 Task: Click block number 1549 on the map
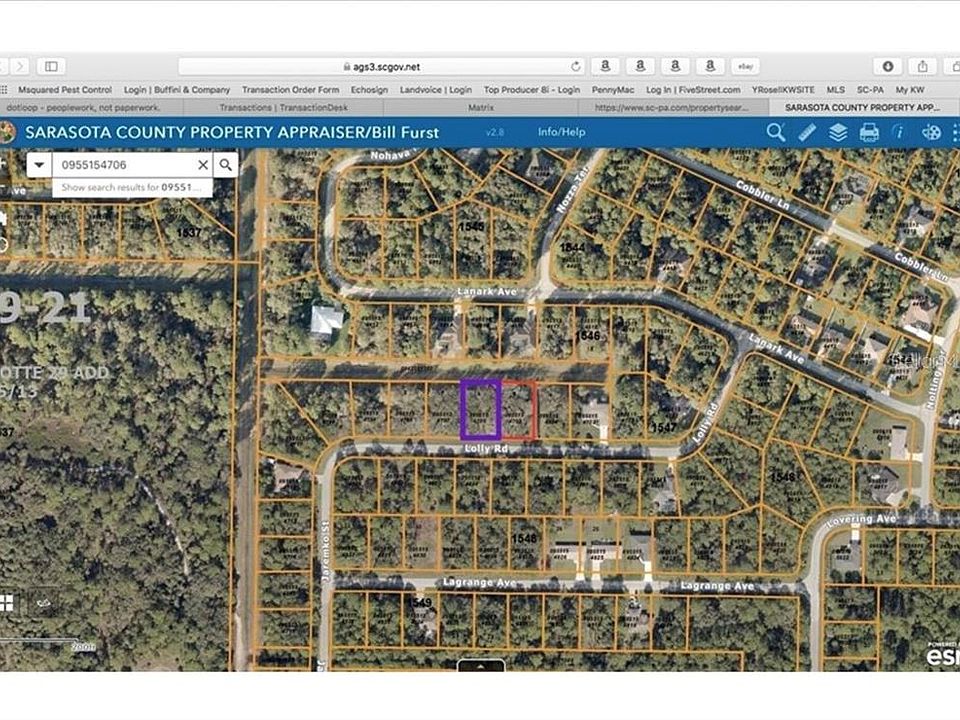tap(419, 602)
